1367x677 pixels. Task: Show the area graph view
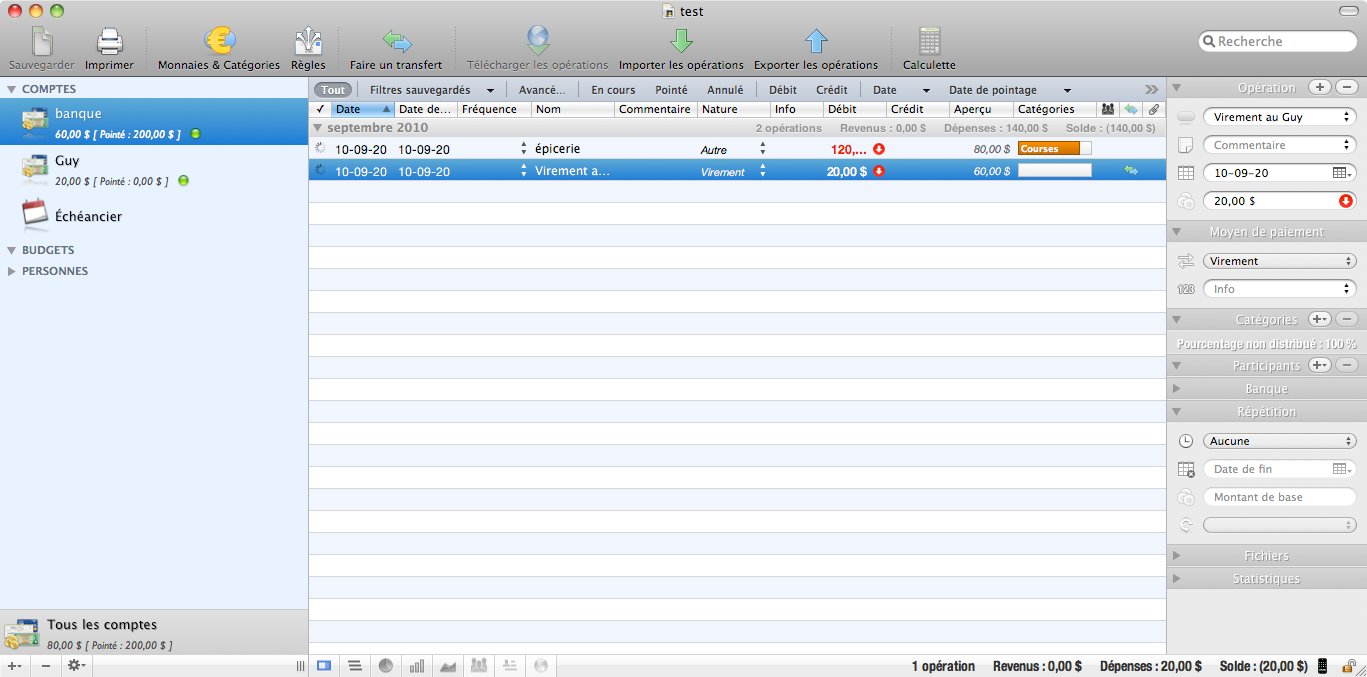tap(448, 665)
